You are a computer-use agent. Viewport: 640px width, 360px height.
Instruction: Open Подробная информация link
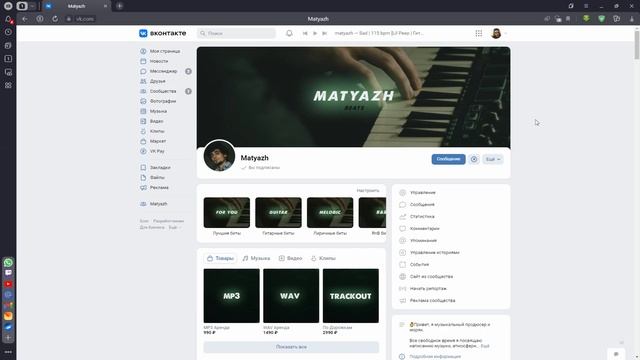click(x=435, y=356)
